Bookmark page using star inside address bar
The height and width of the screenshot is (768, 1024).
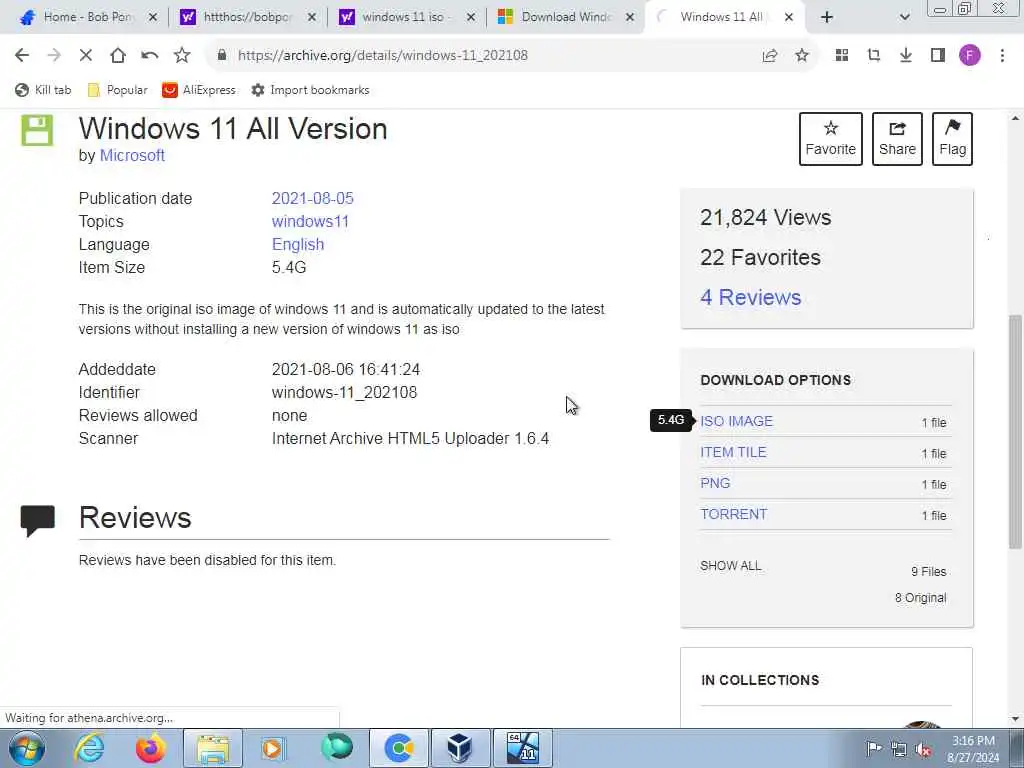[802, 56]
